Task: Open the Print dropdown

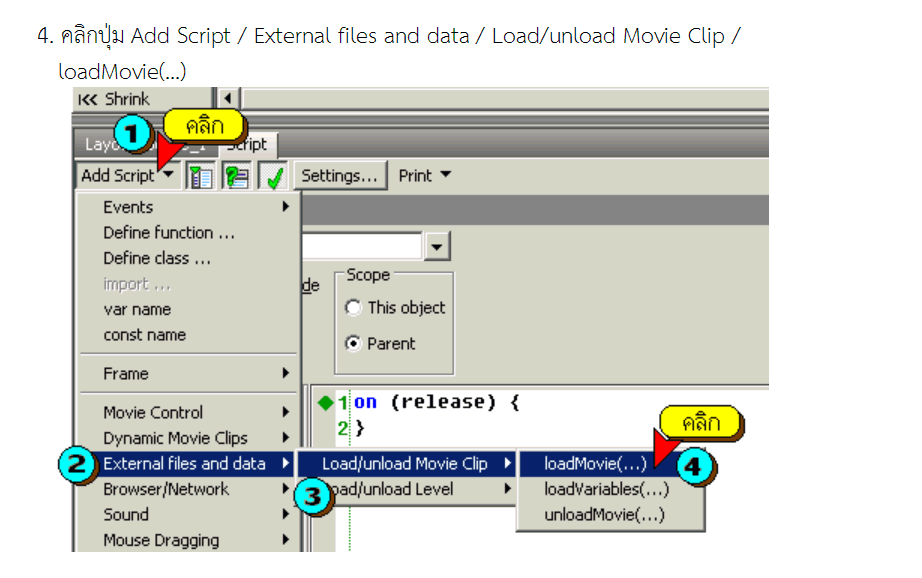Action: pos(425,175)
